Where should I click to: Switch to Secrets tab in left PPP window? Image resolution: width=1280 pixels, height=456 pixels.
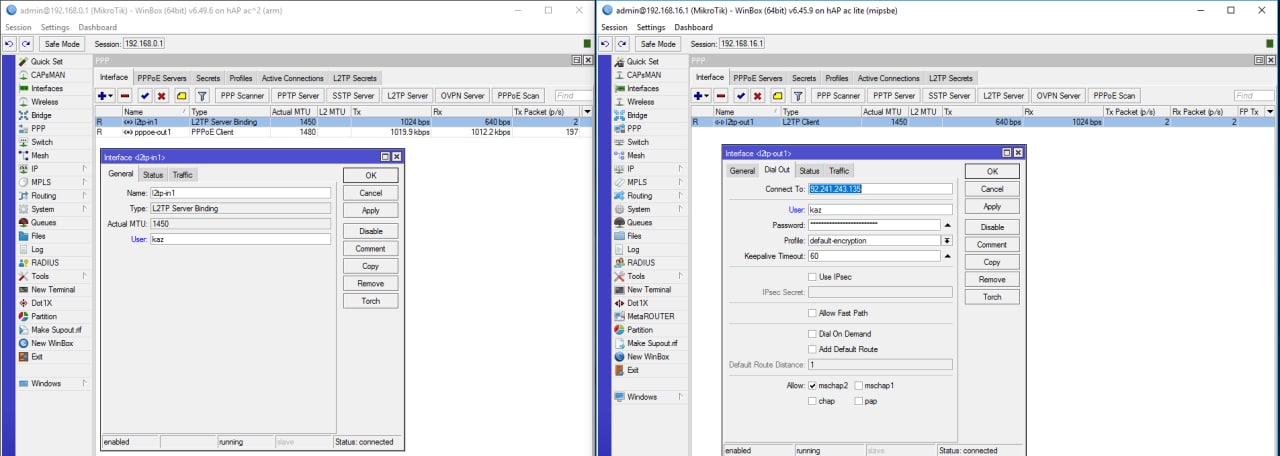[x=208, y=78]
